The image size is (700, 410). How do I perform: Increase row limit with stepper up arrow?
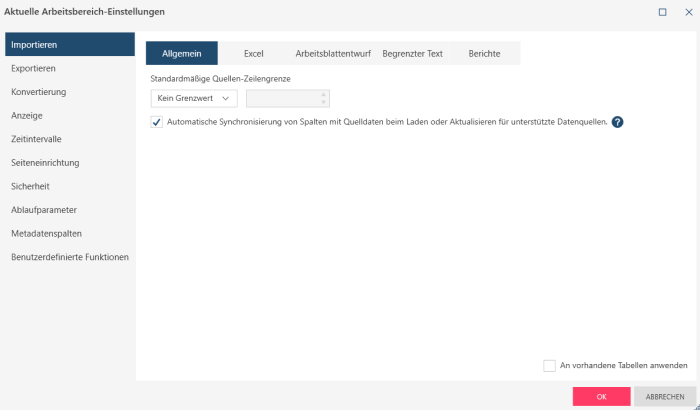pyautogui.click(x=323, y=94)
